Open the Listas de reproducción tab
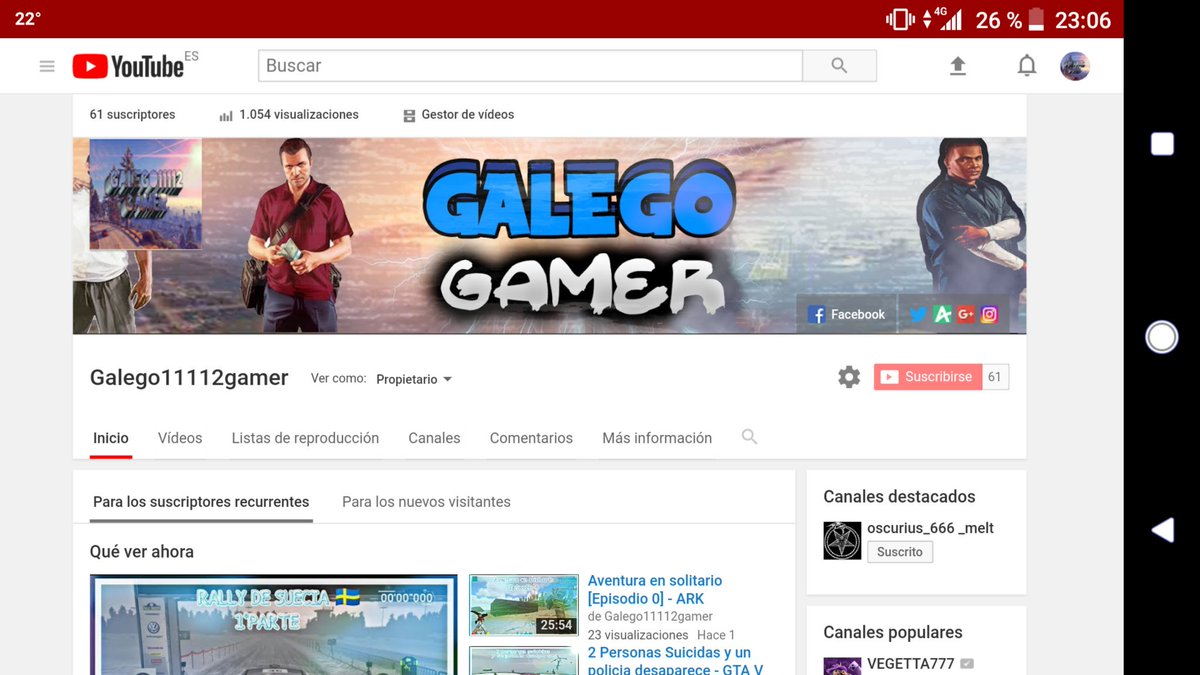The image size is (1200, 675). [x=305, y=438]
